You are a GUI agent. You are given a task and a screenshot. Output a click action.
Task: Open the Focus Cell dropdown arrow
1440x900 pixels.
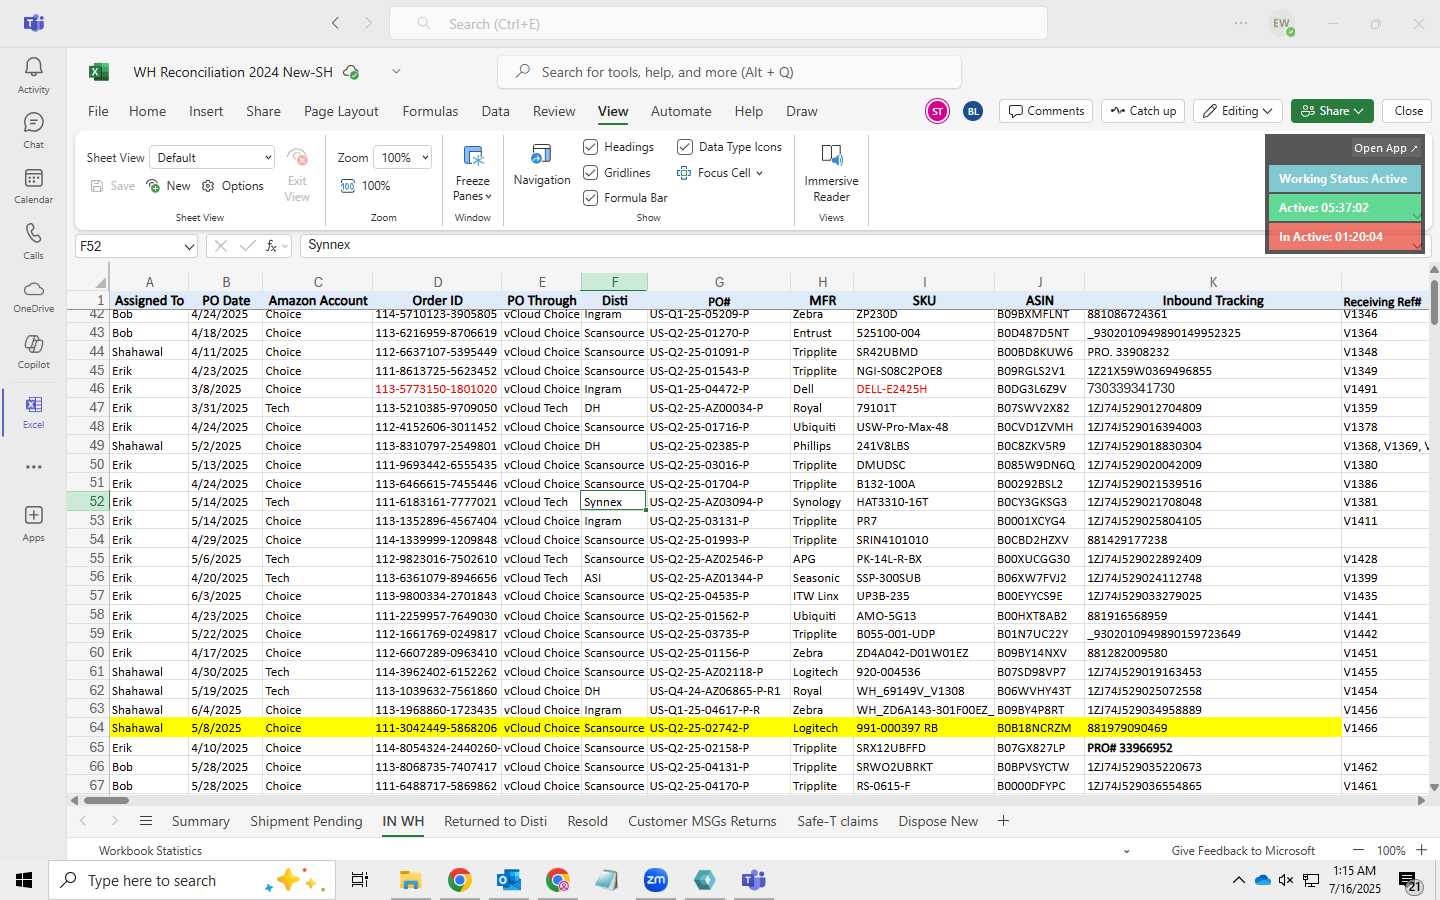[760, 173]
